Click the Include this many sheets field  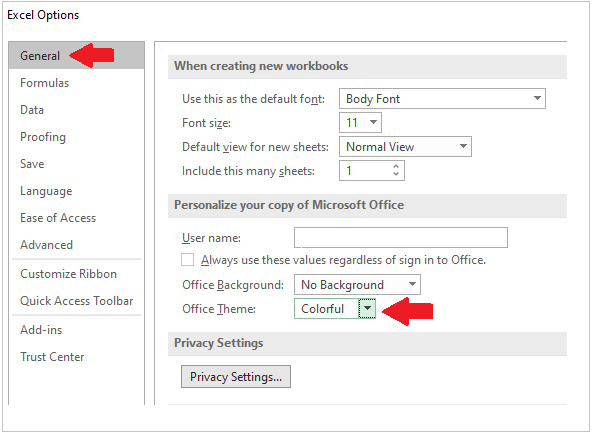[x=372, y=171]
